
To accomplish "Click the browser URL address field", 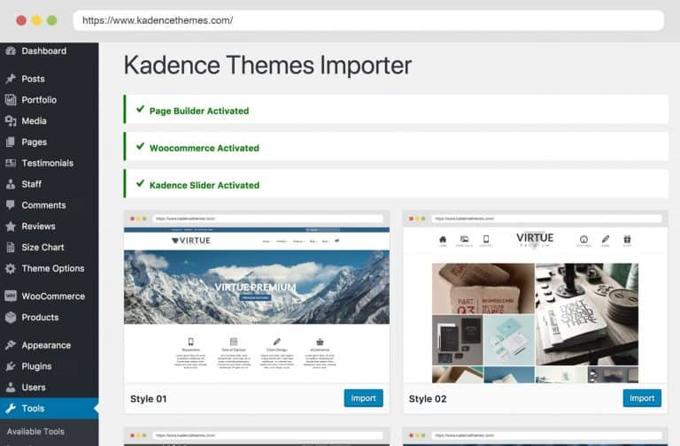I will pos(370,20).
